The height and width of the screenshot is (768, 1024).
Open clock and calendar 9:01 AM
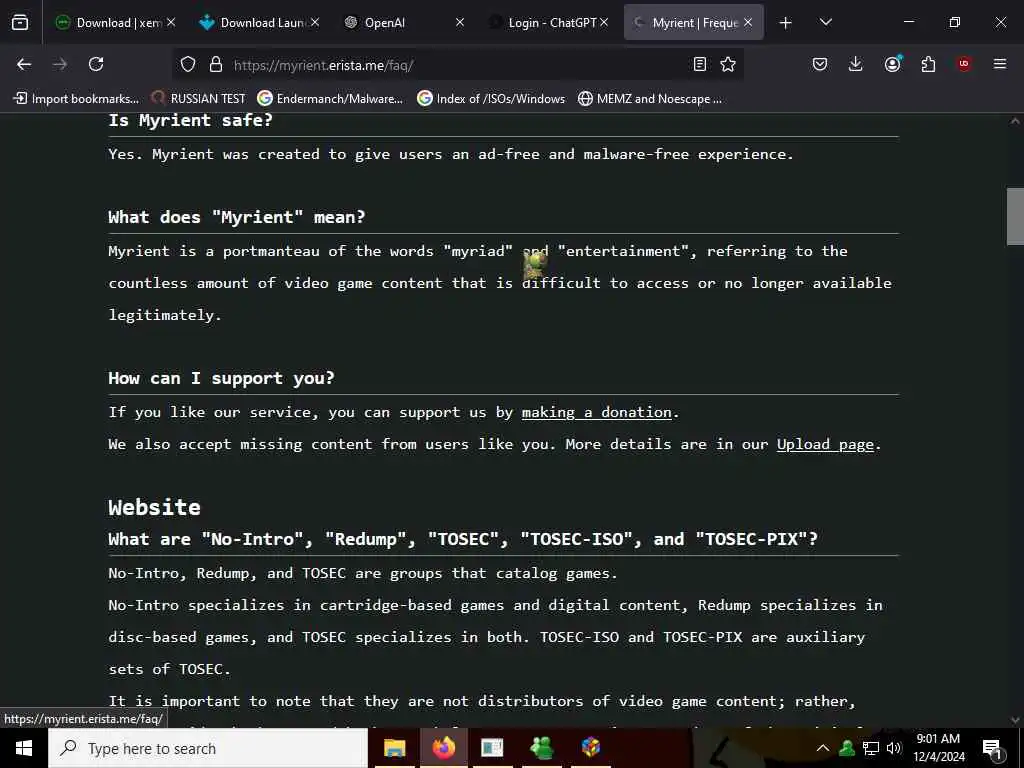click(x=938, y=748)
